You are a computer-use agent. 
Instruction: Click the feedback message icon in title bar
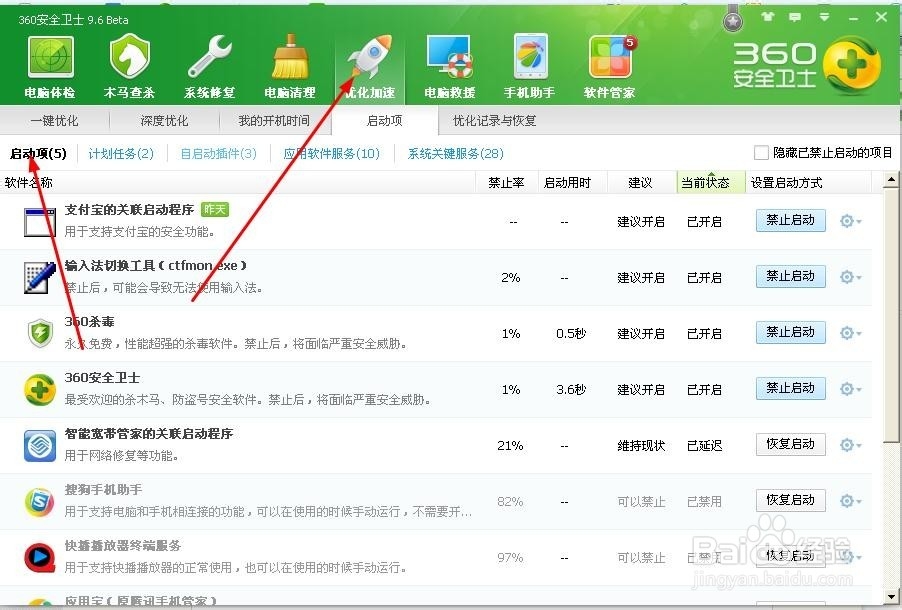point(795,17)
